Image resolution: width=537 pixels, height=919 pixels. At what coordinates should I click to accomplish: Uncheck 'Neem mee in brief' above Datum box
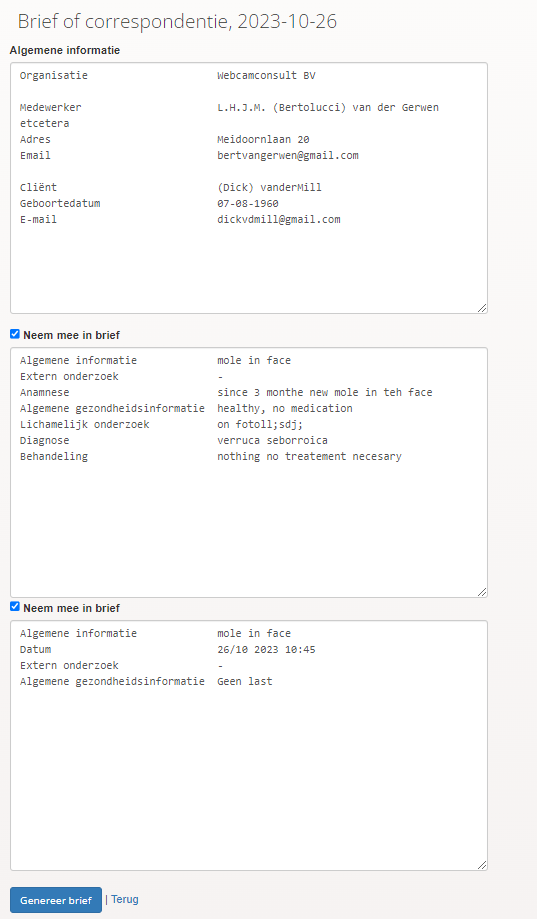pos(15,607)
